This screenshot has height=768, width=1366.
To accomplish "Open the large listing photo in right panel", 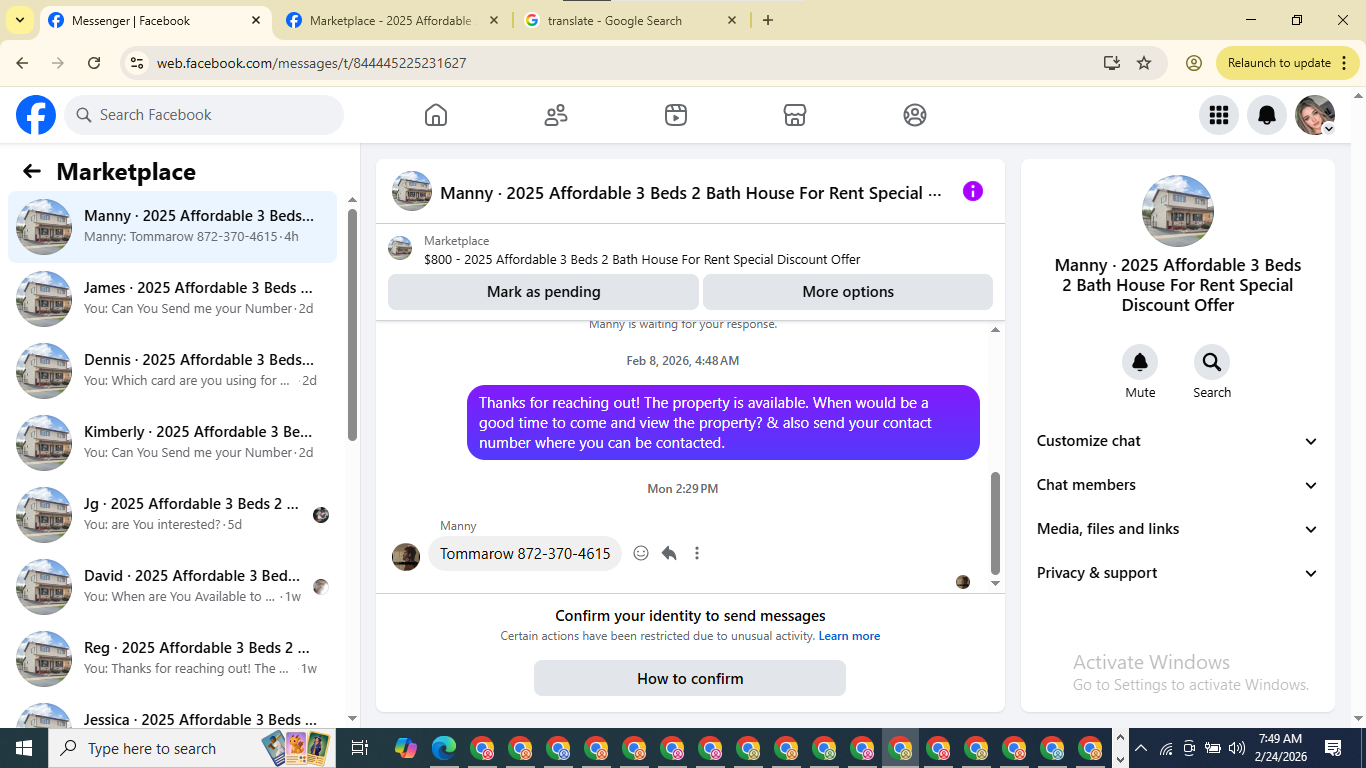I will coord(1178,211).
